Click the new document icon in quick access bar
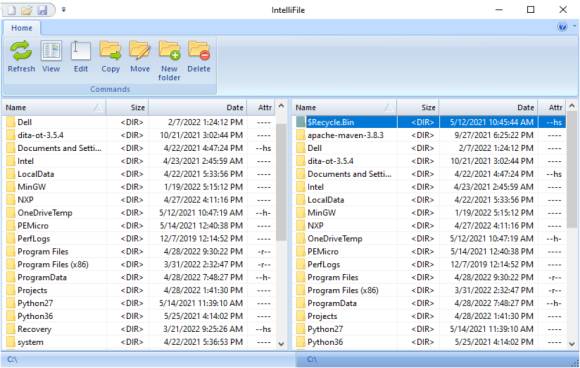This screenshot has height=368, width=580. click(x=11, y=10)
